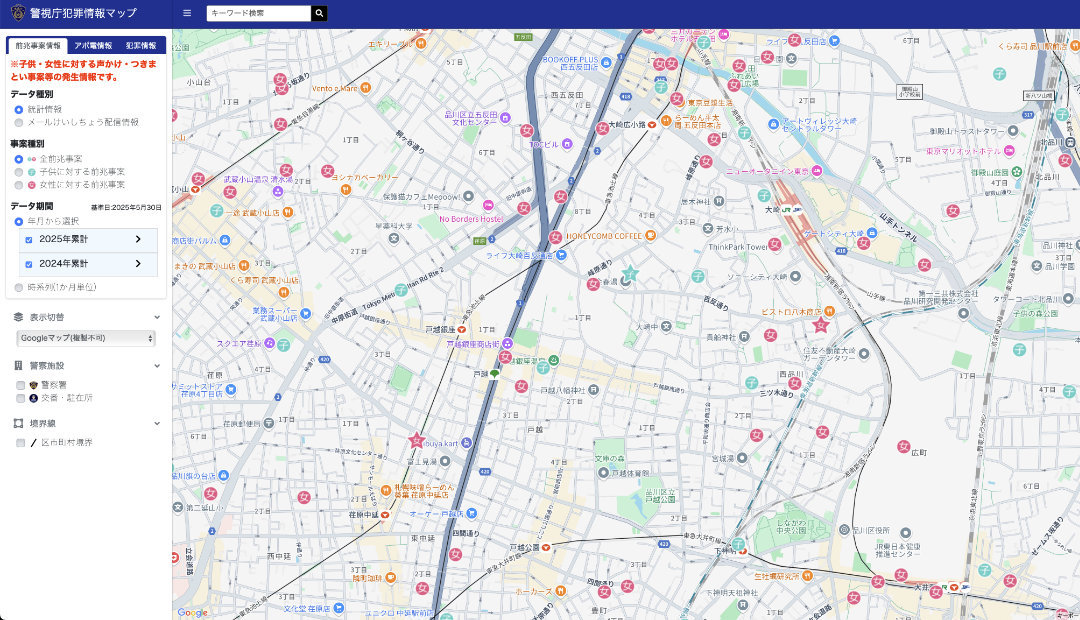Click the 警視庁犯罪情報マップ title logo
The image size is (1080, 620).
74,13
